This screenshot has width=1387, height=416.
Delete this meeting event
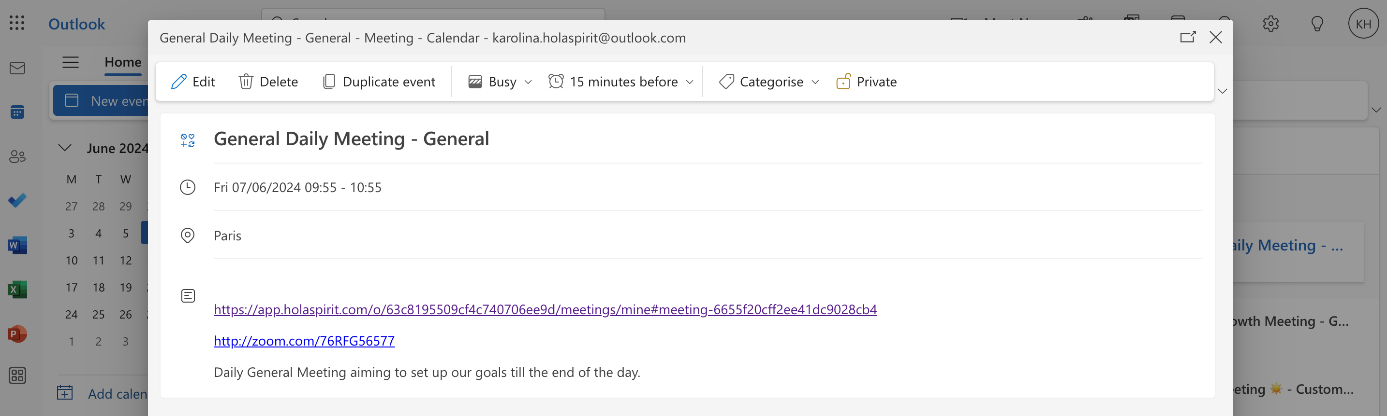tap(268, 82)
